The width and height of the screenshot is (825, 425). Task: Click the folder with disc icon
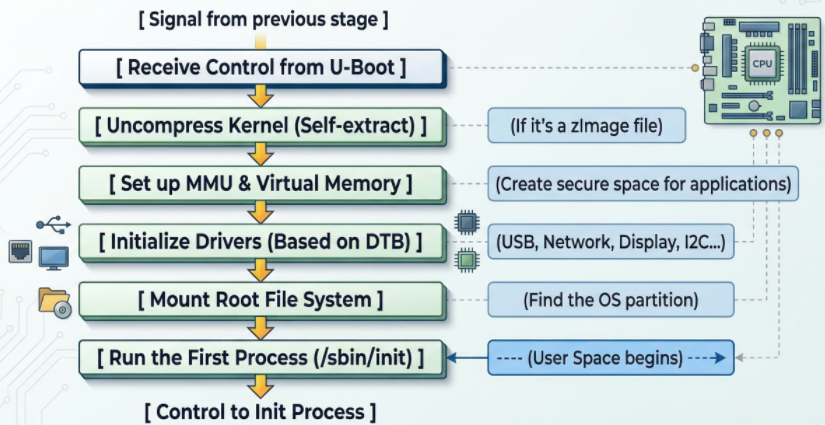click(x=53, y=301)
